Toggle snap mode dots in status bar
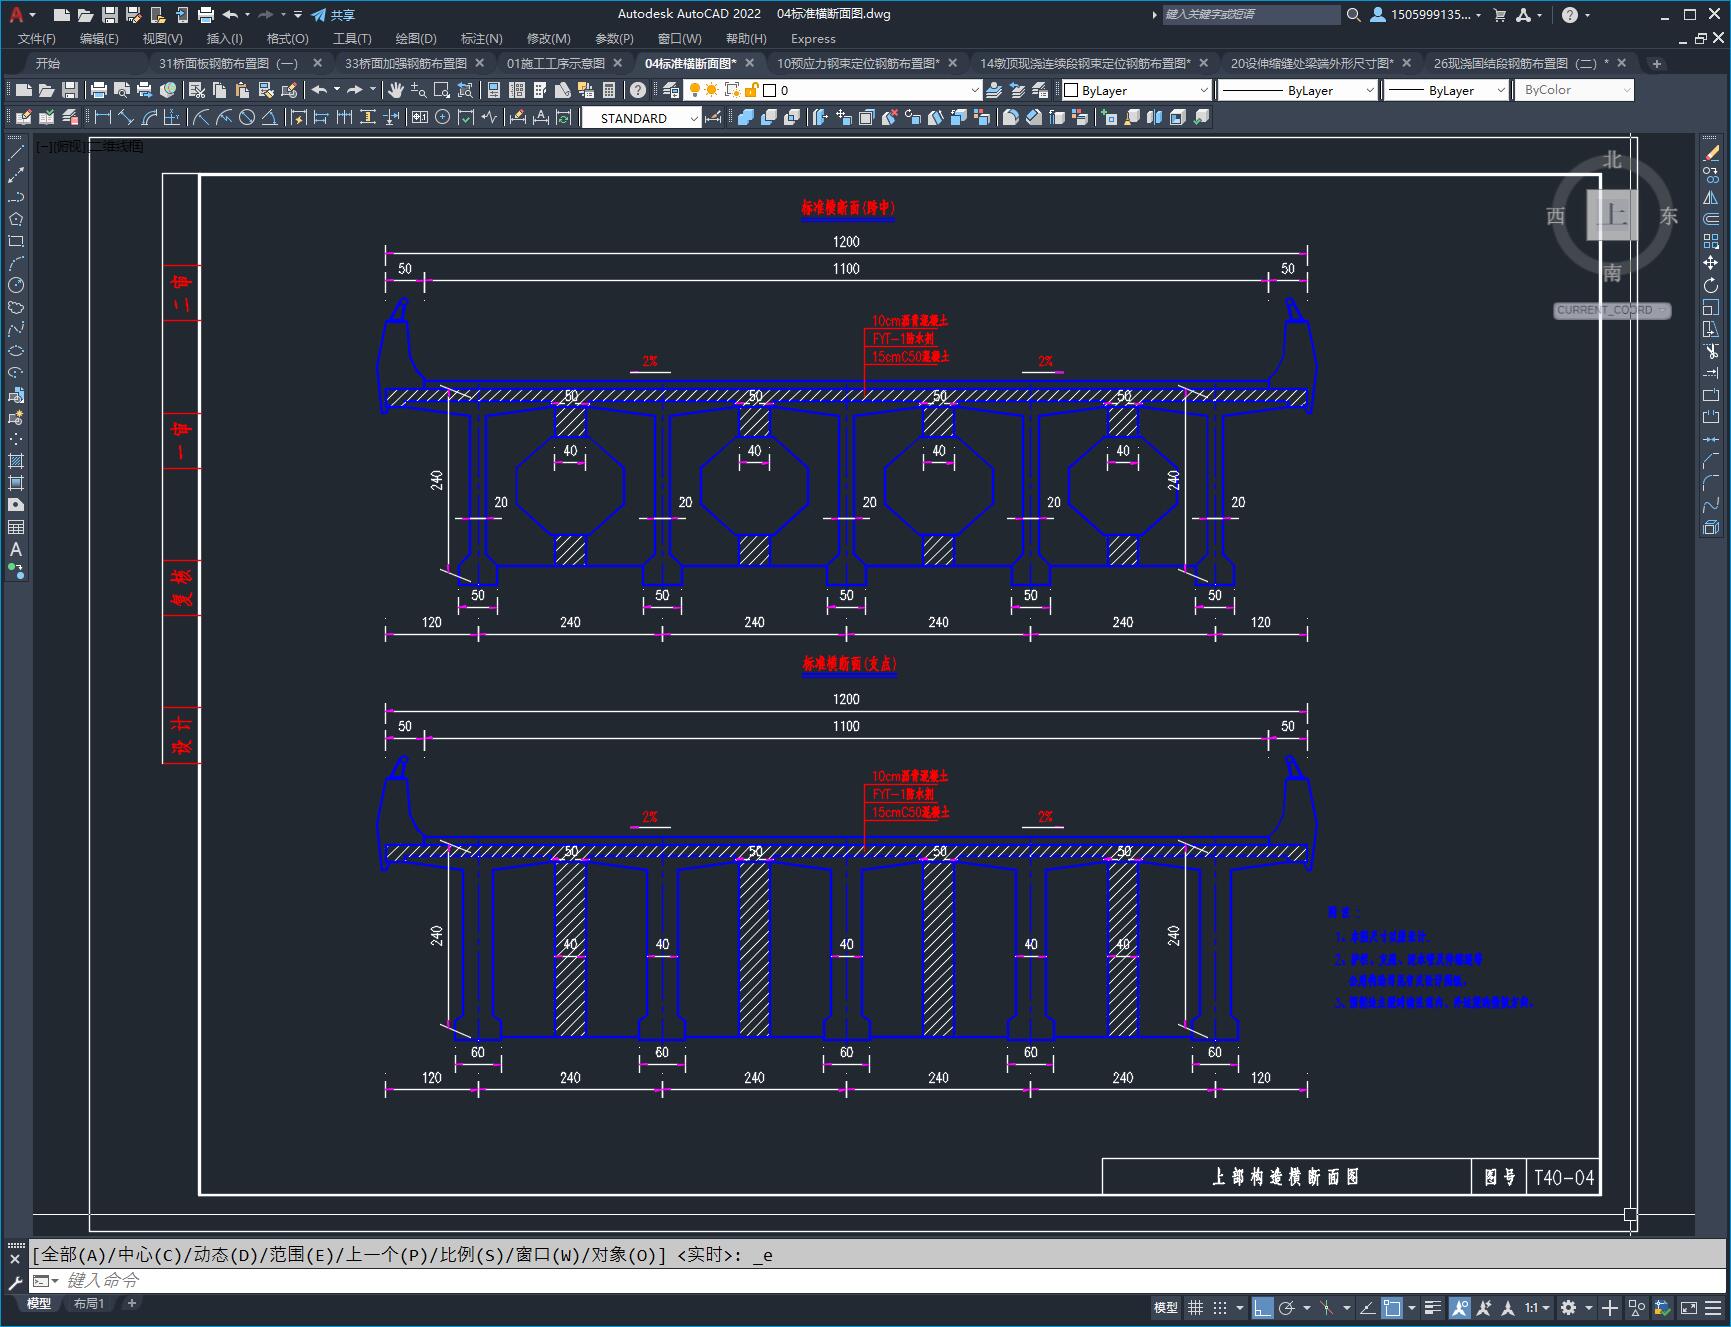This screenshot has width=1731, height=1327. click(x=1220, y=1307)
